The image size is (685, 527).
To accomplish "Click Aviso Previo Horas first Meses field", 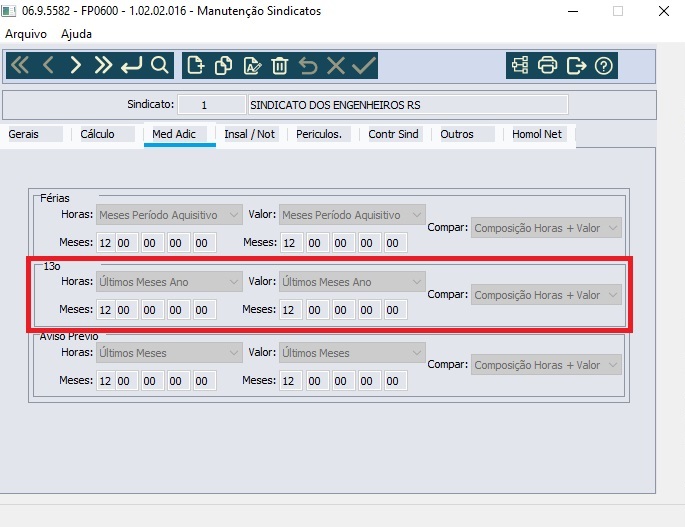I will 105,381.
